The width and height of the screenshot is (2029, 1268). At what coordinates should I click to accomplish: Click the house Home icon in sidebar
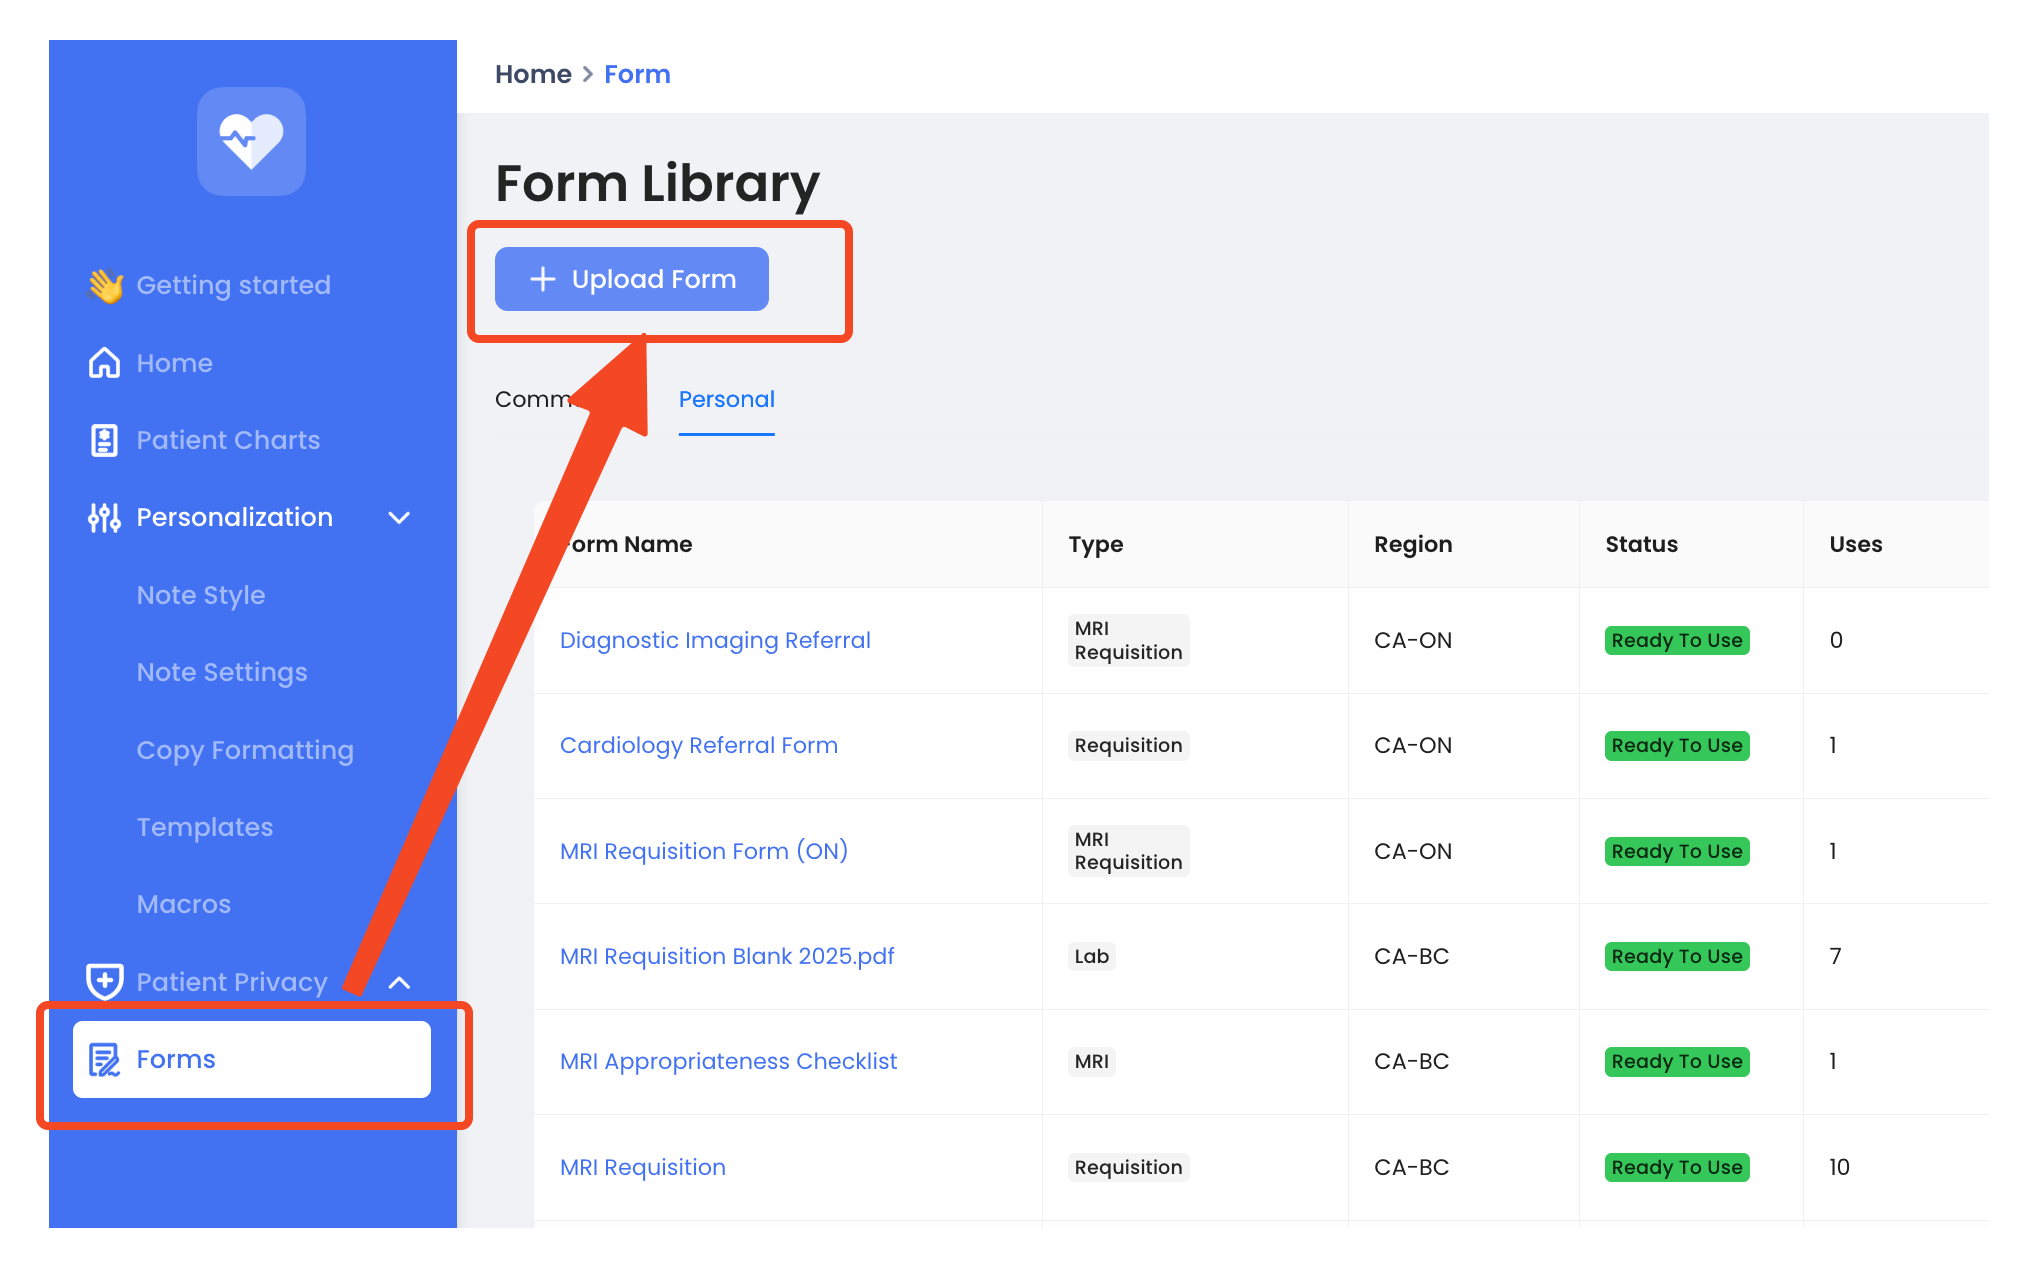[x=105, y=363]
